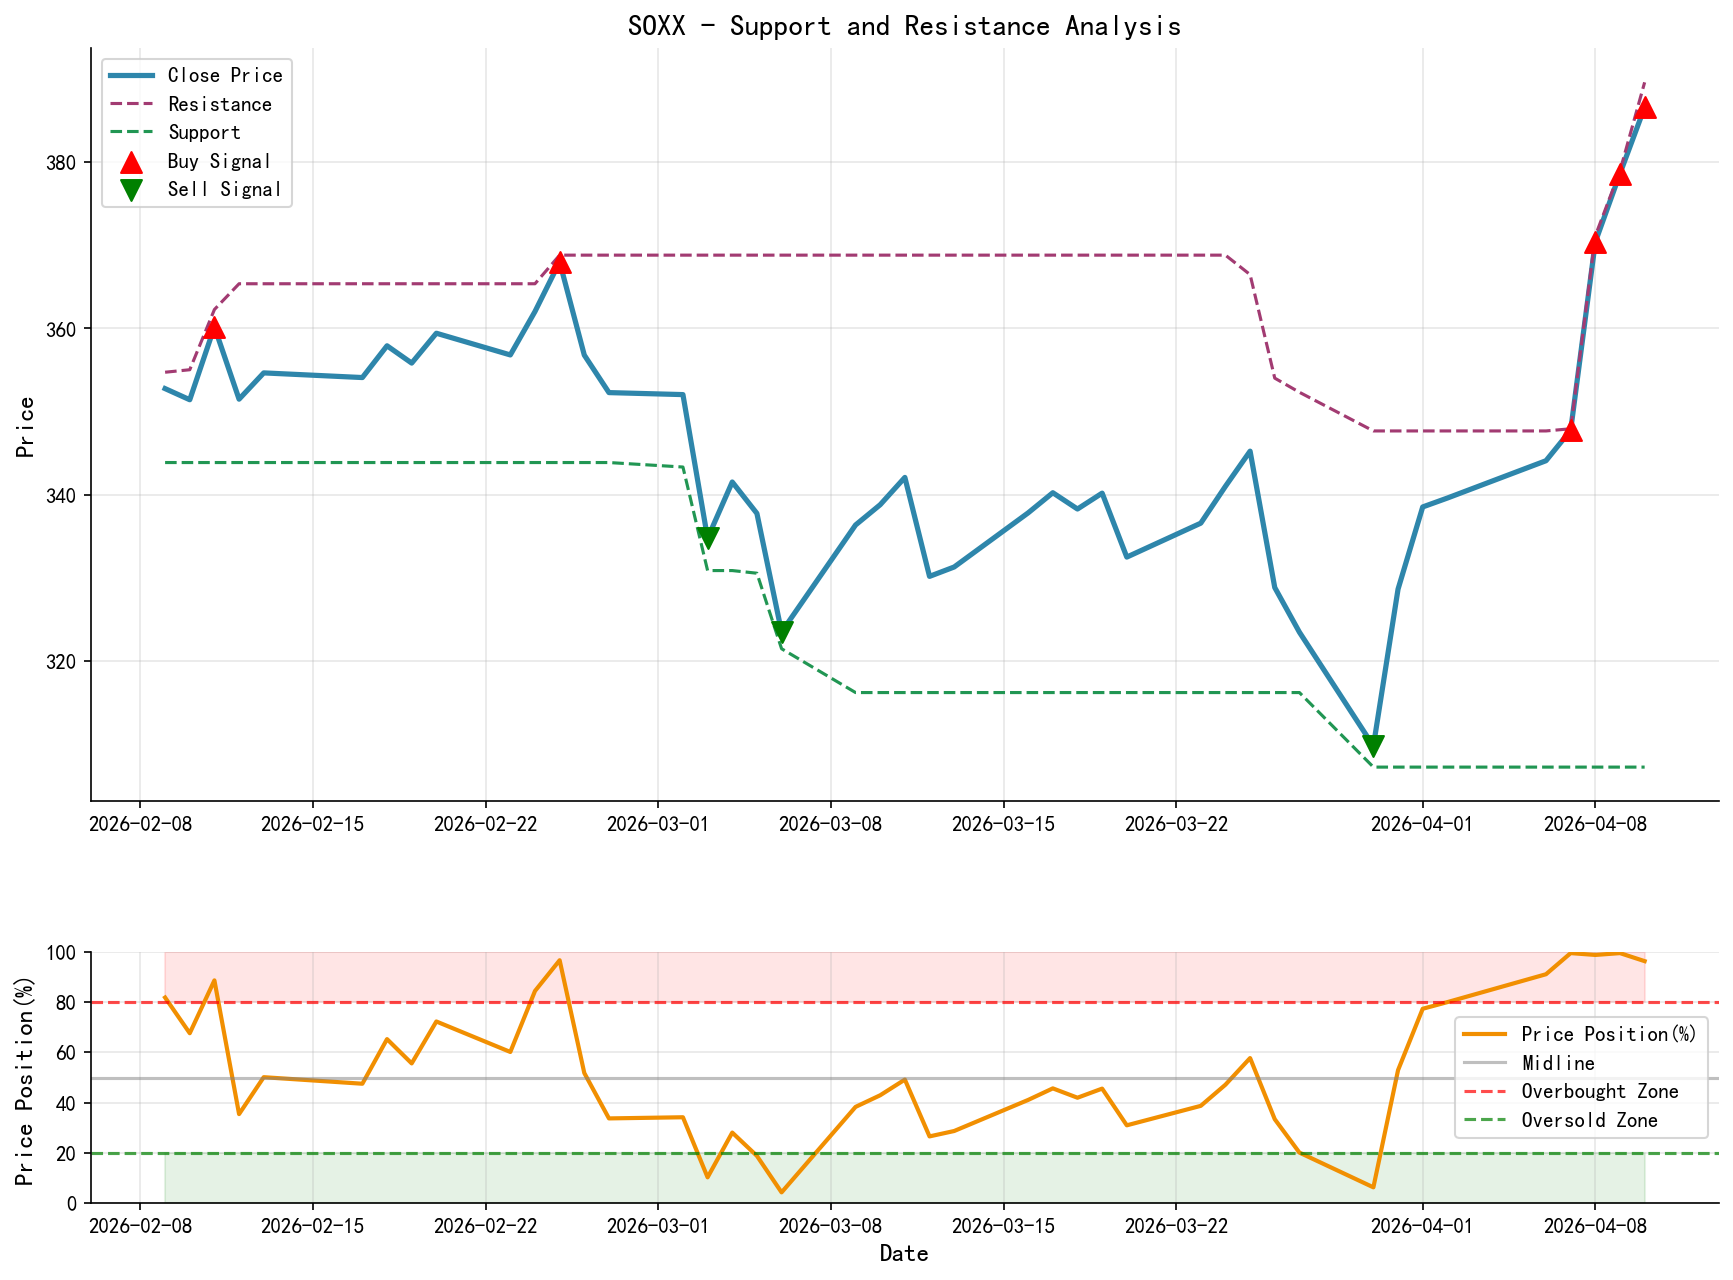1733x1280 pixels.
Task: Click the sell triangle near 335 in early March
Action: point(708,538)
